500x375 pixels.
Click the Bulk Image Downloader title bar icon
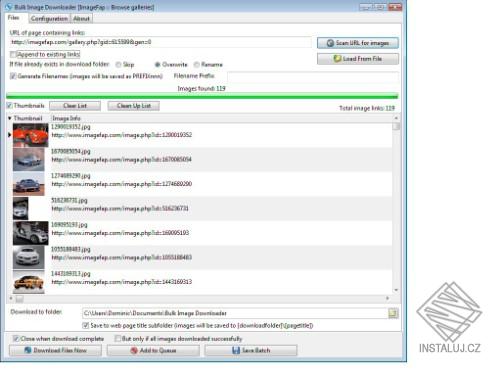[9, 7]
